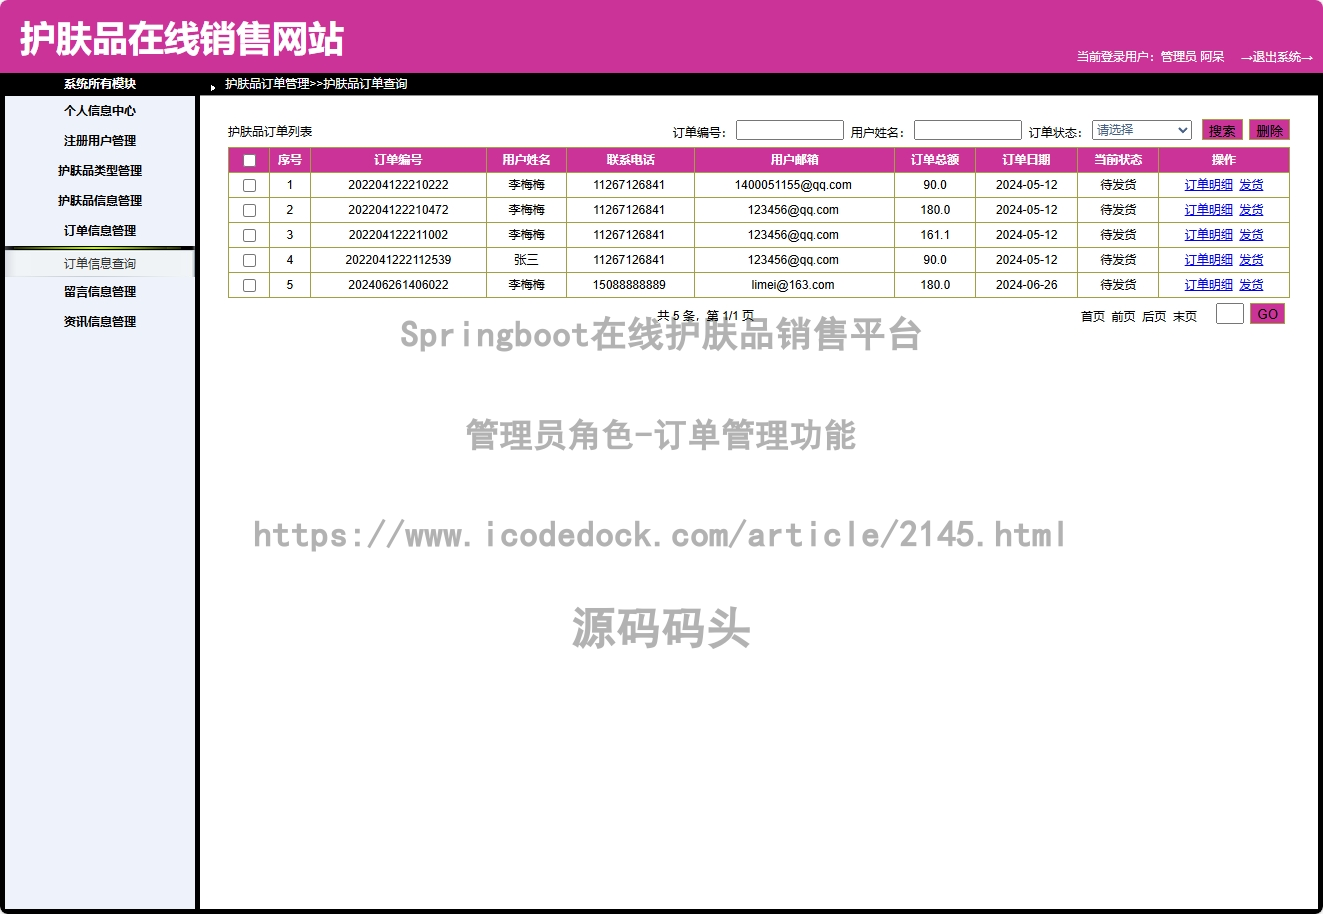The height and width of the screenshot is (914, 1323).
Task: Click 发货 for order 202406261406022
Action: click(1251, 285)
